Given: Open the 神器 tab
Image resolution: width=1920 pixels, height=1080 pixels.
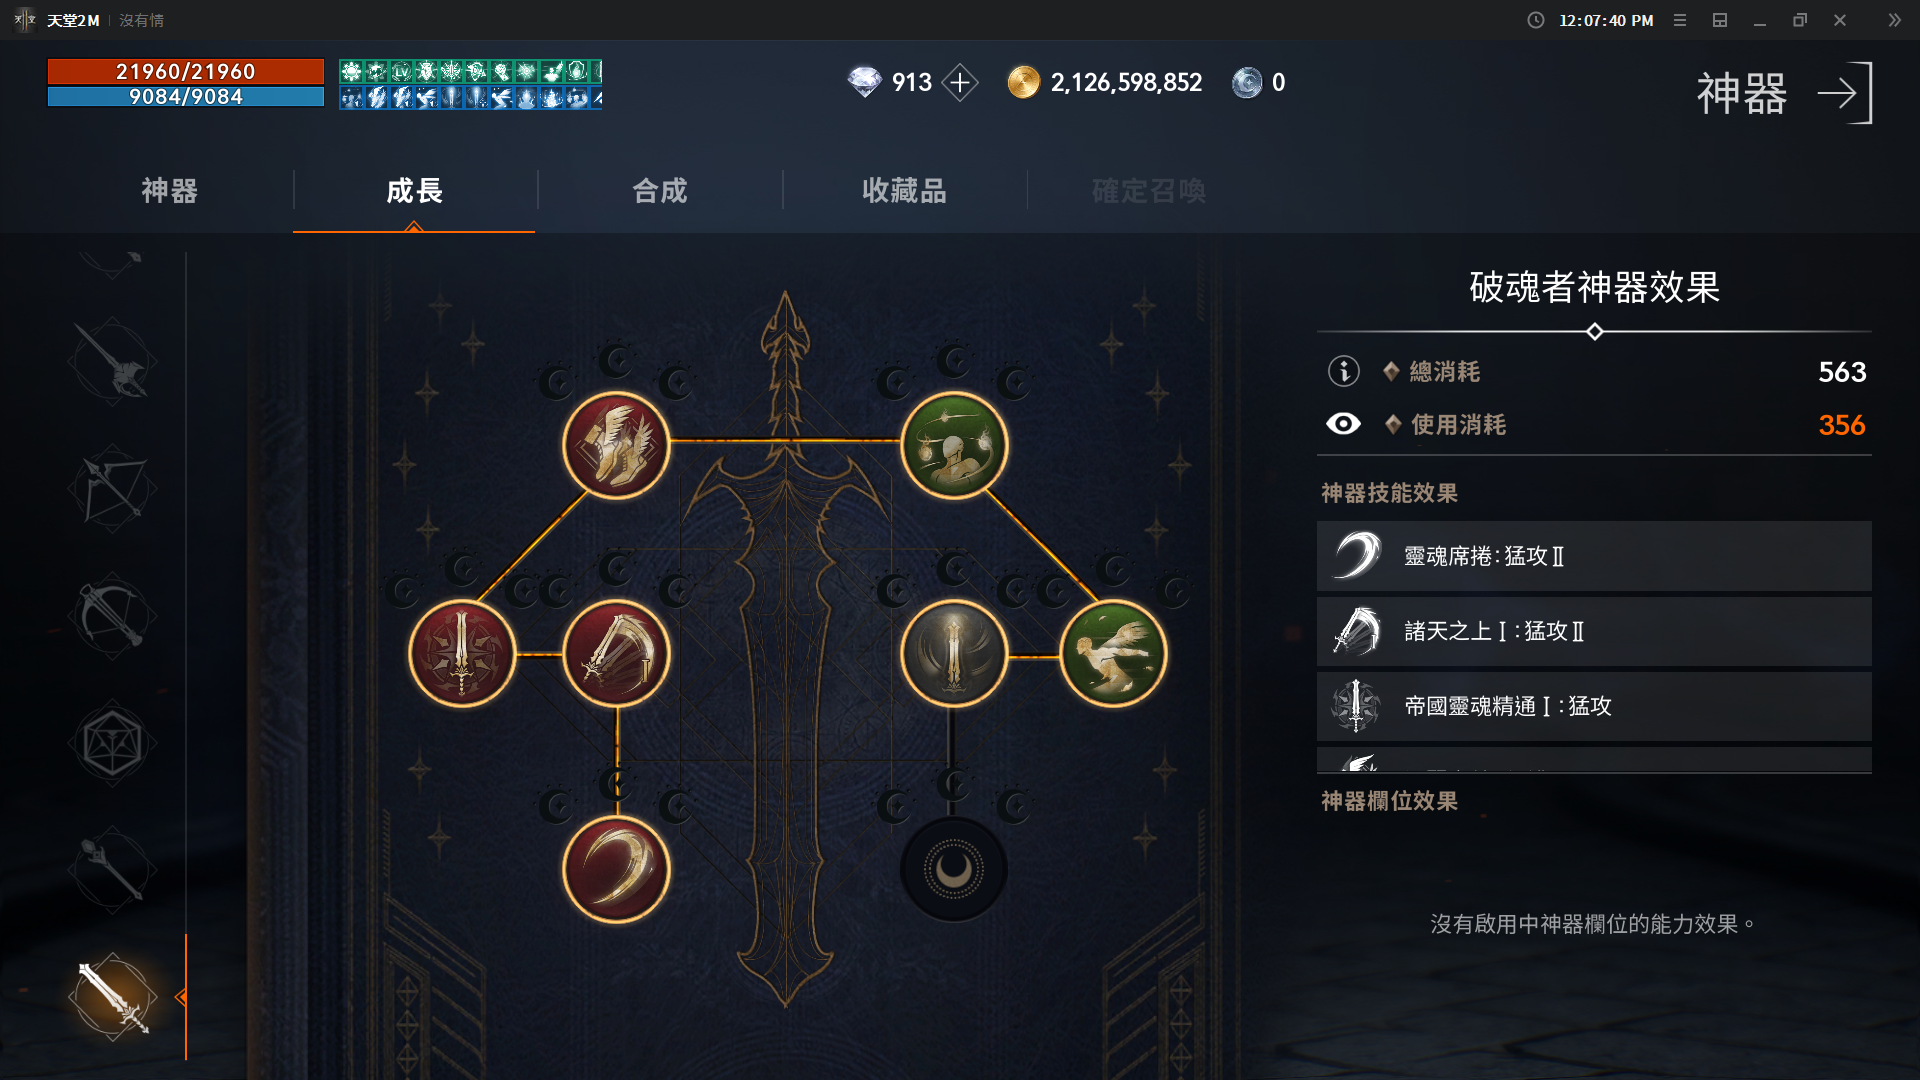Looking at the screenshot, I should coord(170,190).
